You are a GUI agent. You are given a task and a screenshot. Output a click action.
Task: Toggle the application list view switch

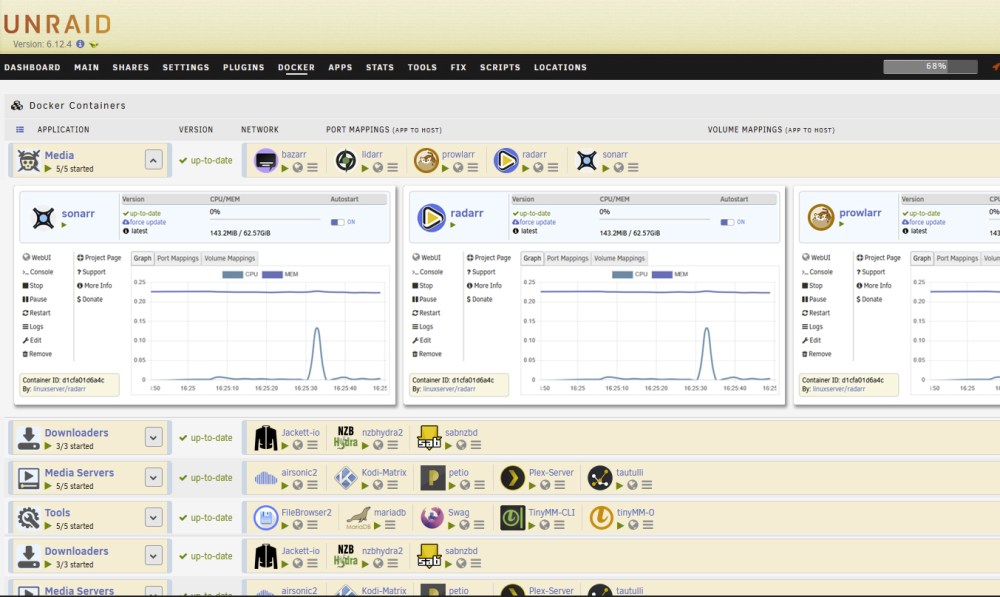pos(20,129)
